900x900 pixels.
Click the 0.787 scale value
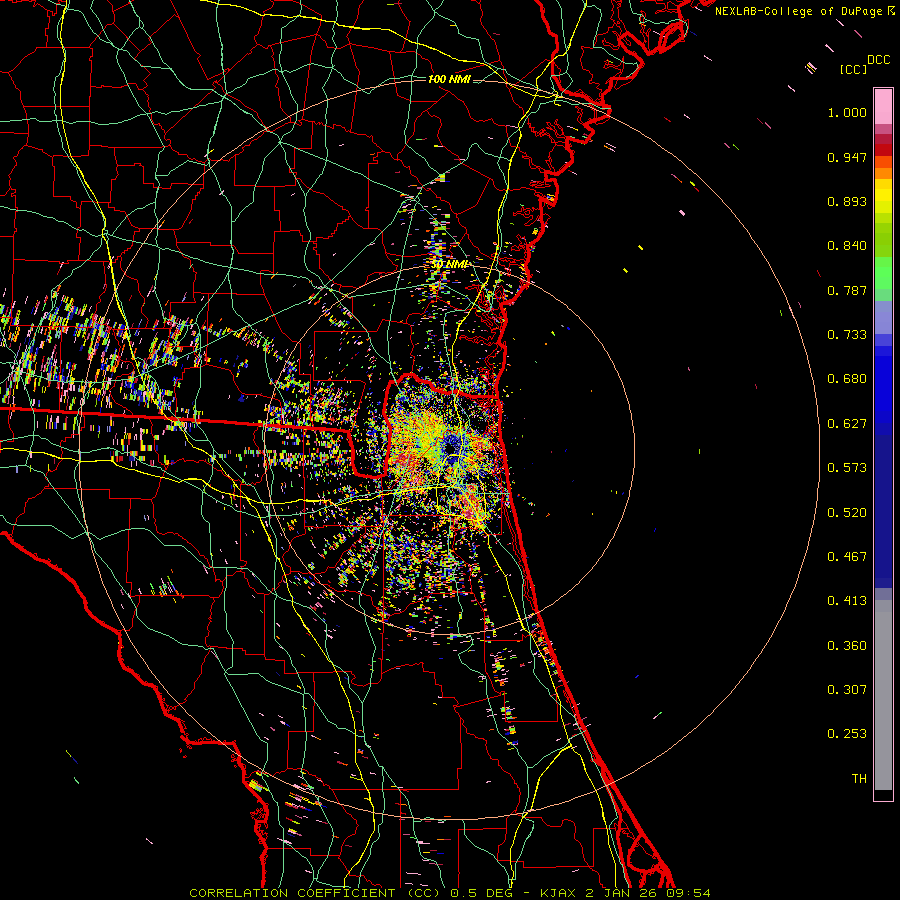pos(847,290)
